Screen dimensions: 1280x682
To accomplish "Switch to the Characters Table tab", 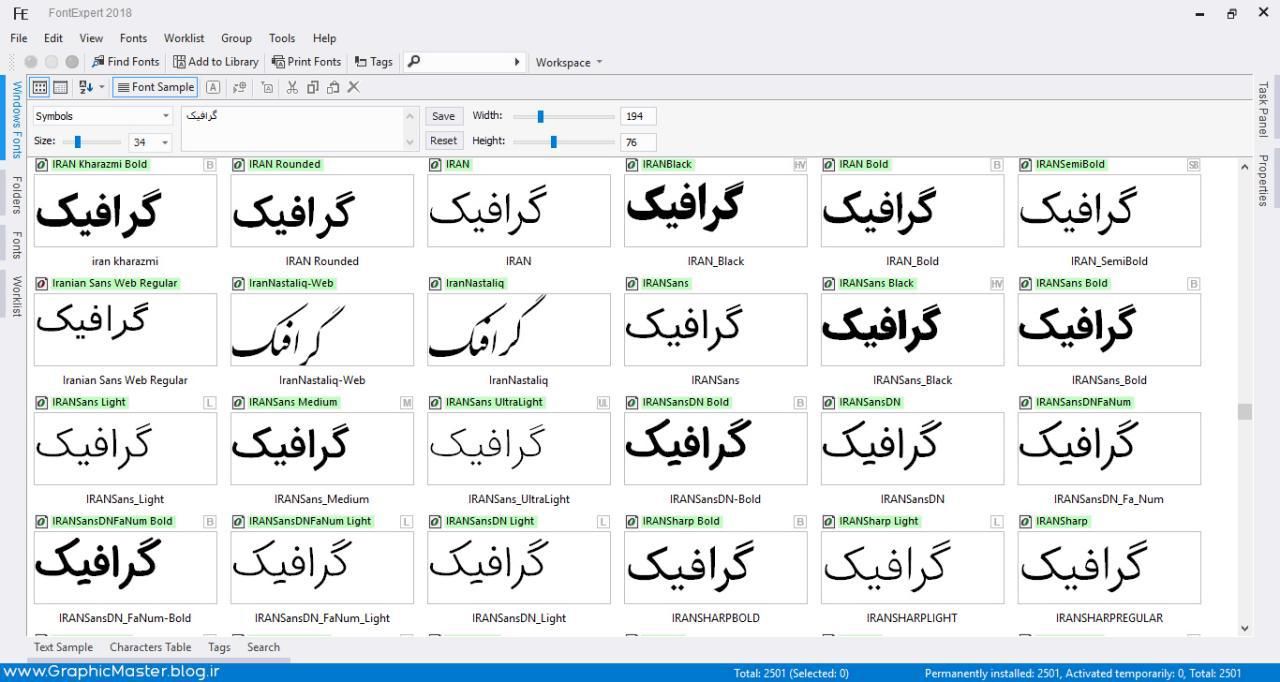I will [x=150, y=647].
